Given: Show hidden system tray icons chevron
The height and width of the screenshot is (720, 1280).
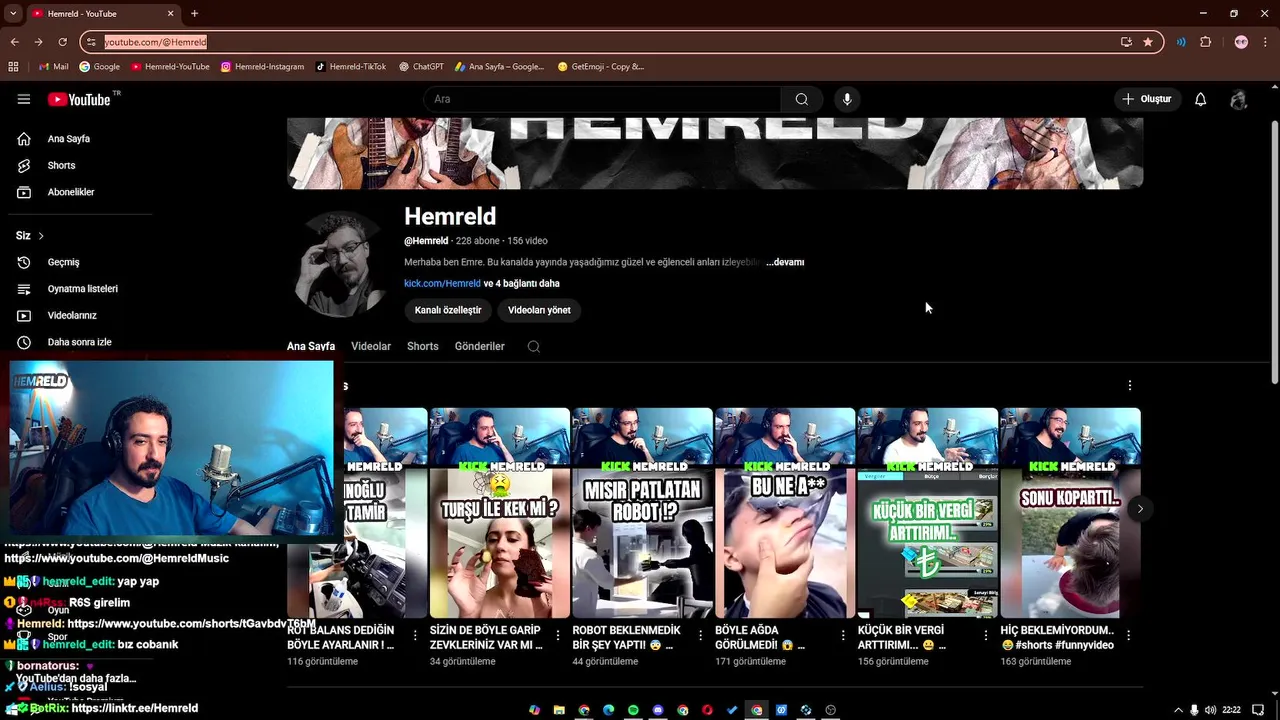Looking at the screenshot, I should click(1178, 710).
